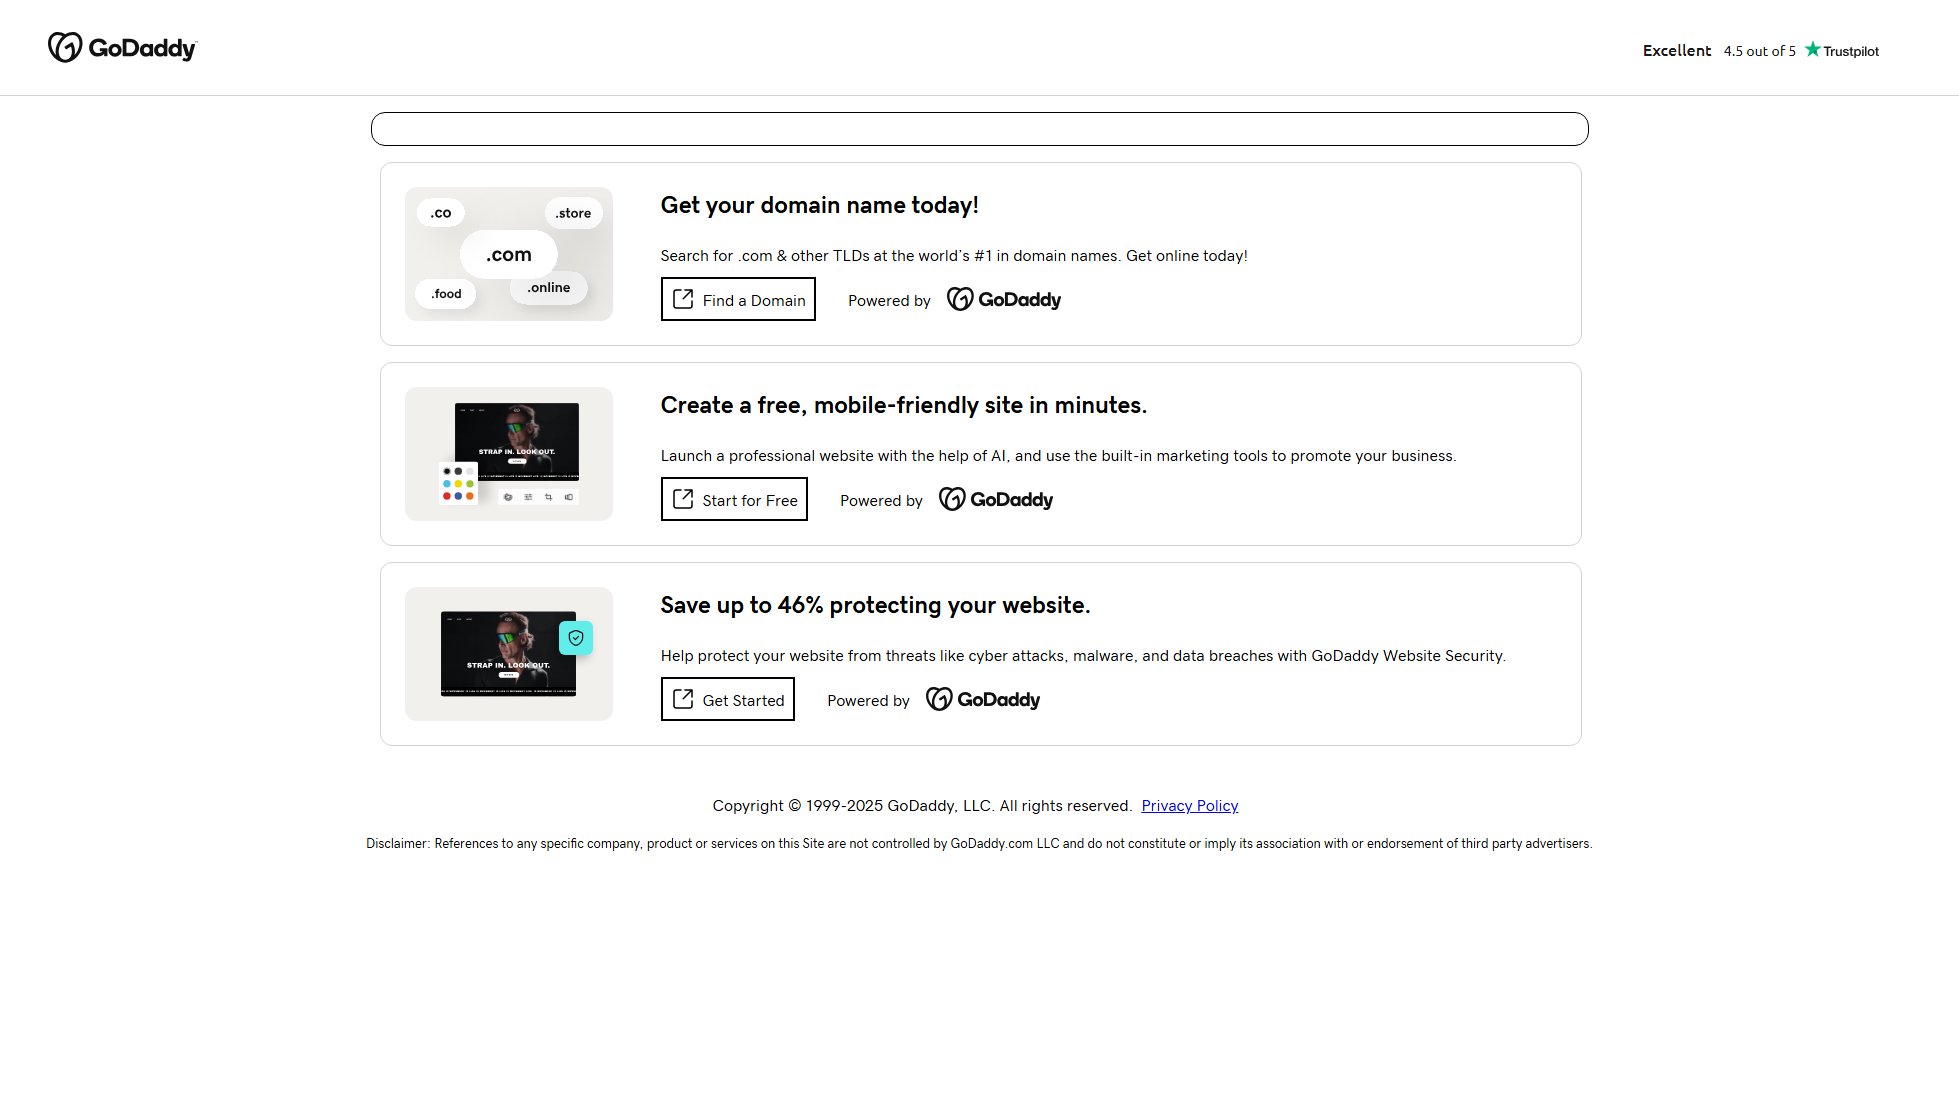Click the Get Started button
This screenshot has height=1115, width=1959.
pyautogui.click(x=727, y=699)
